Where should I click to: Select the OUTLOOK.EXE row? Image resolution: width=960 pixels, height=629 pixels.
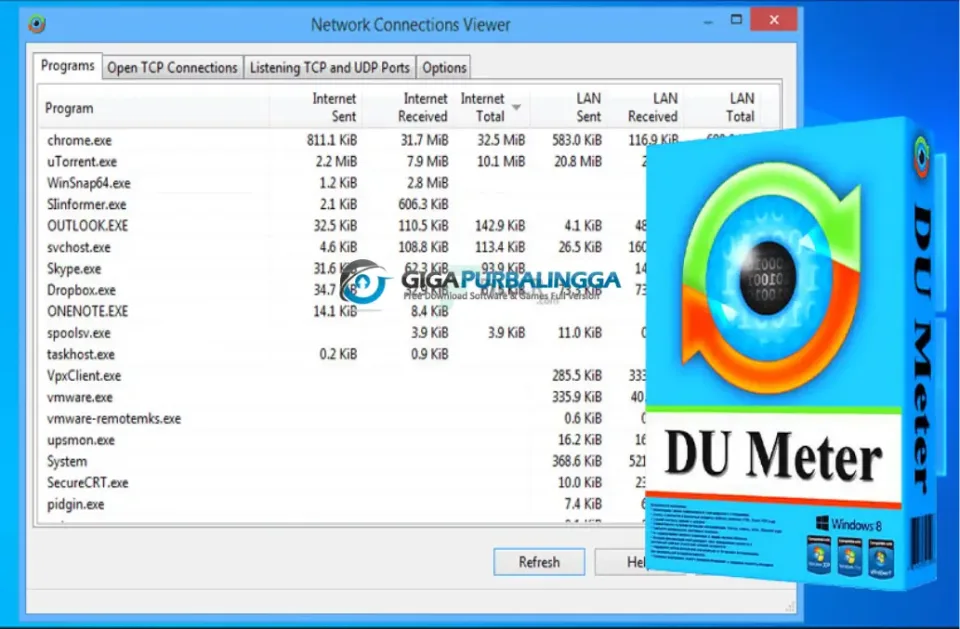coord(343,226)
